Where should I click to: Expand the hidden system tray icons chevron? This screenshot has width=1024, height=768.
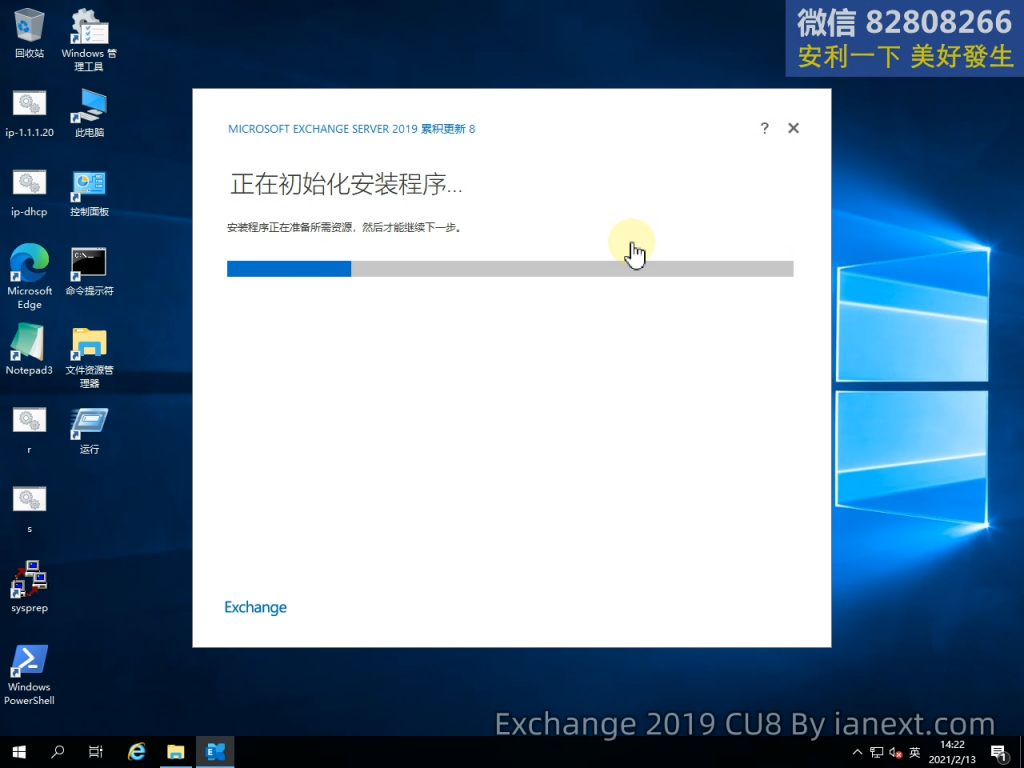857,752
